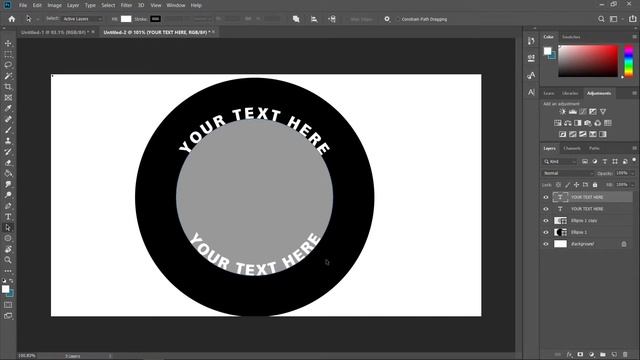This screenshot has height=360, width=640.
Task: Select the Lasso tool
Action: point(8,65)
